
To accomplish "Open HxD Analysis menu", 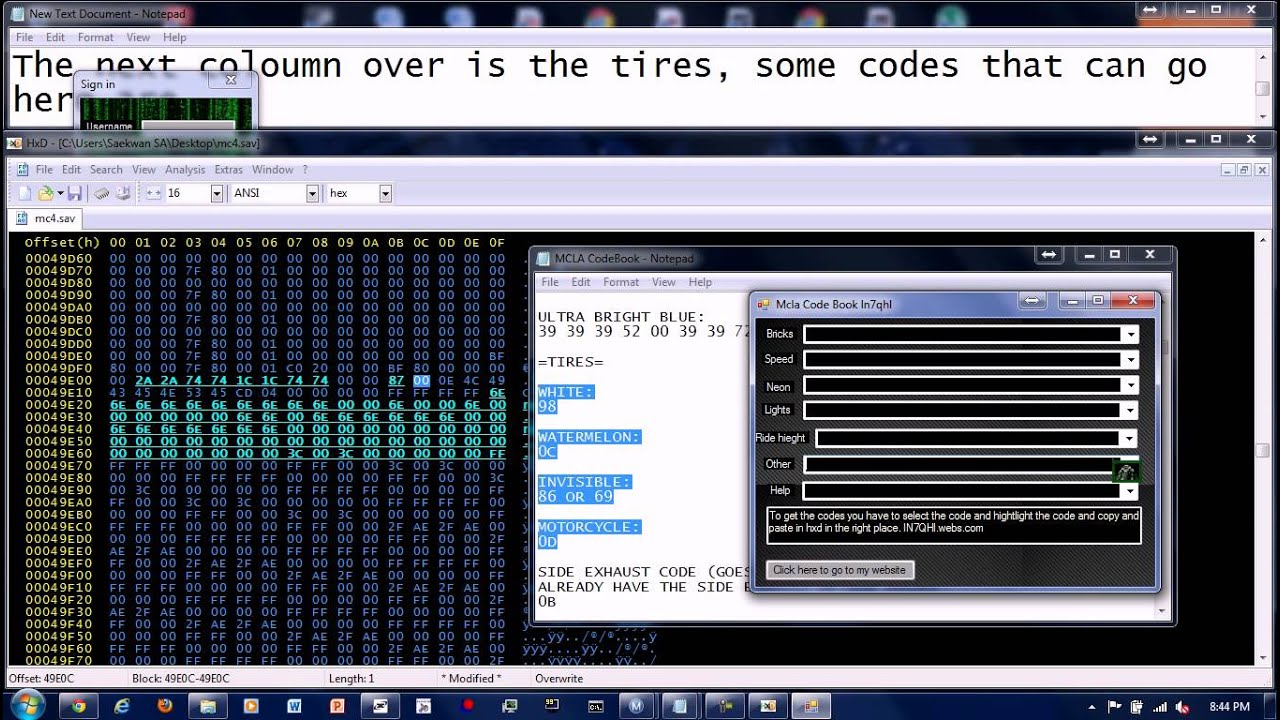I will [x=185, y=170].
